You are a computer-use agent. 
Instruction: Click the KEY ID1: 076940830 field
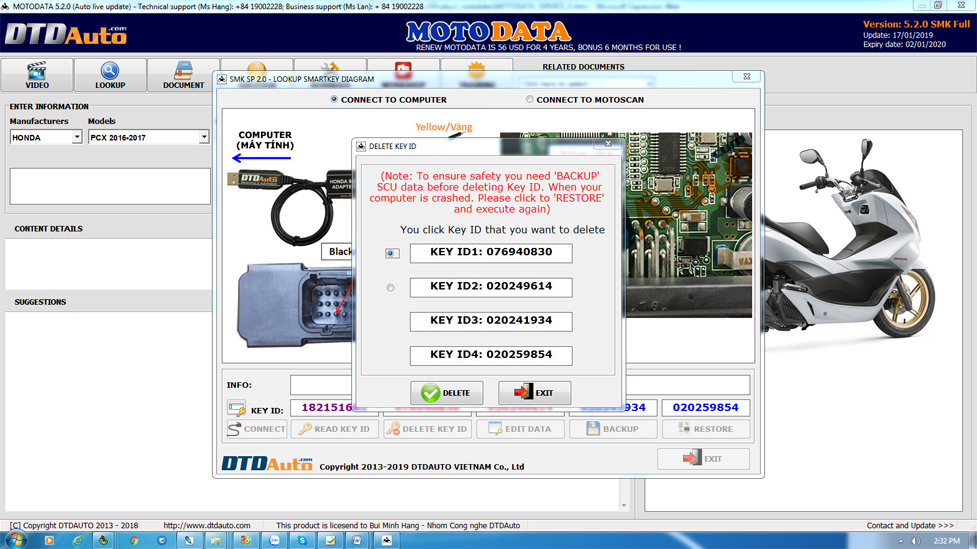491,252
